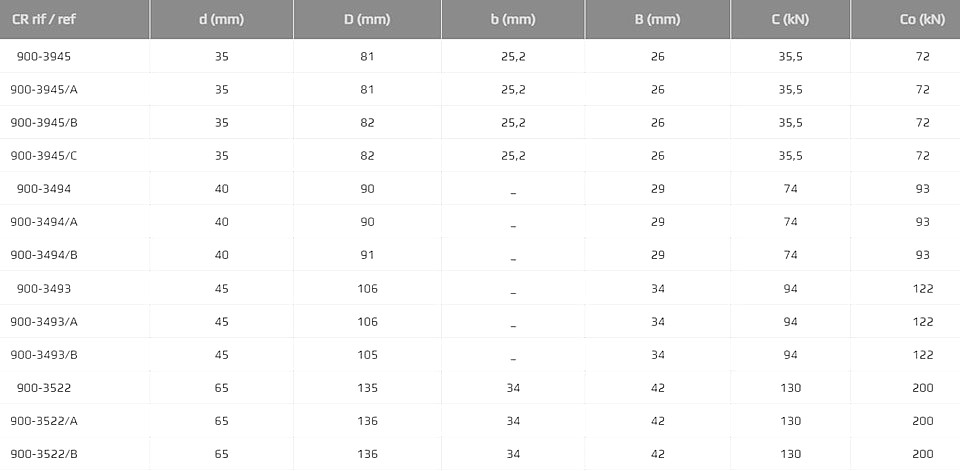
Task: Select reference 900-3494/A
Action: tap(44, 222)
